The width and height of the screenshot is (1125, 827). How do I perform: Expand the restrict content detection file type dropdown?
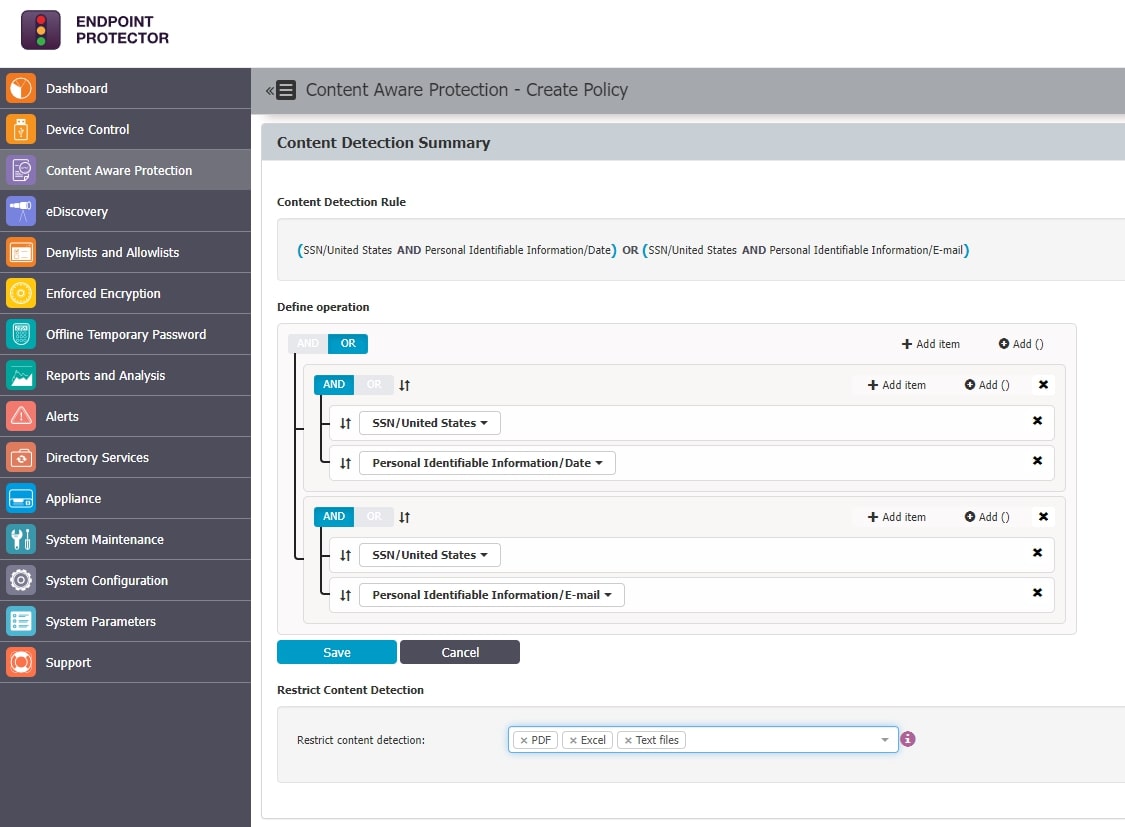click(884, 739)
